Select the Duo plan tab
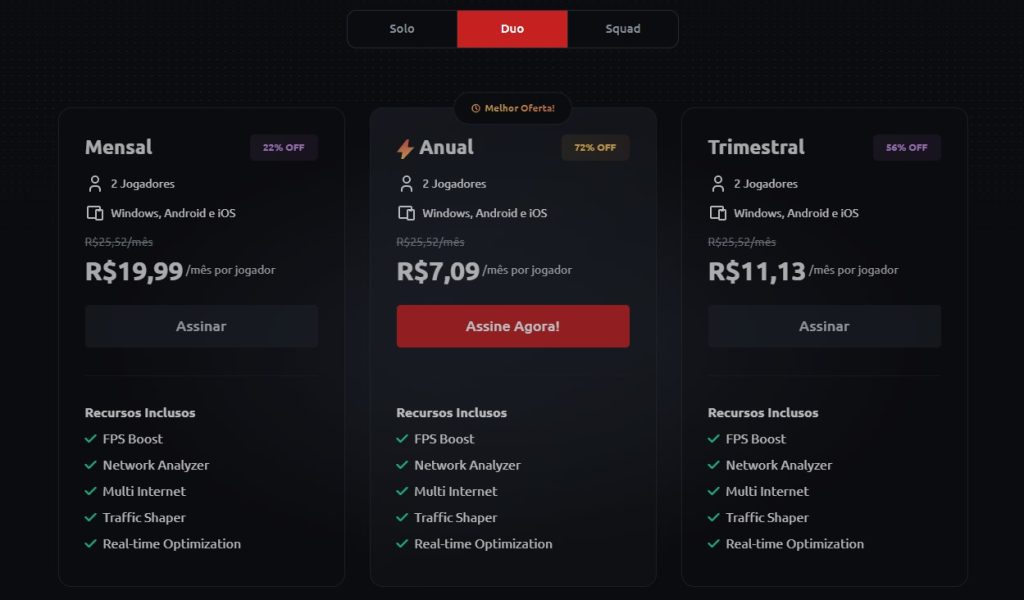This screenshot has width=1024, height=600. 512,29
